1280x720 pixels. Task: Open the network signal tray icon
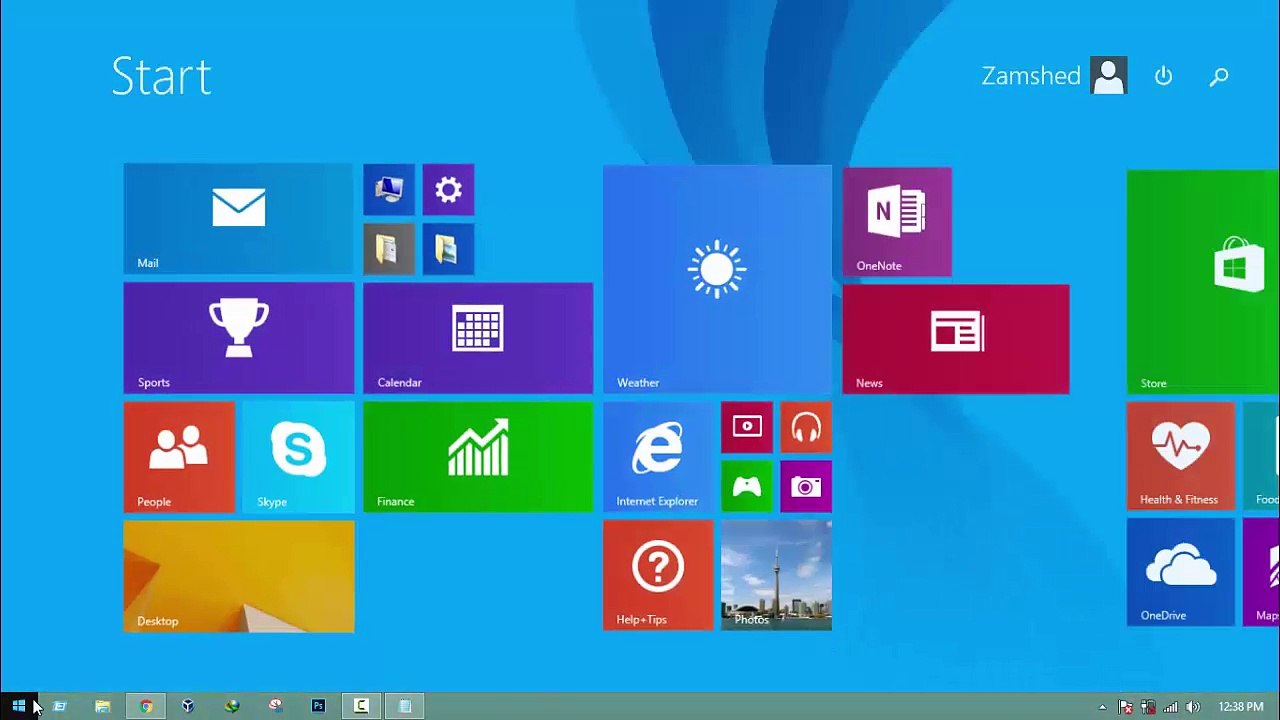tap(1170, 707)
